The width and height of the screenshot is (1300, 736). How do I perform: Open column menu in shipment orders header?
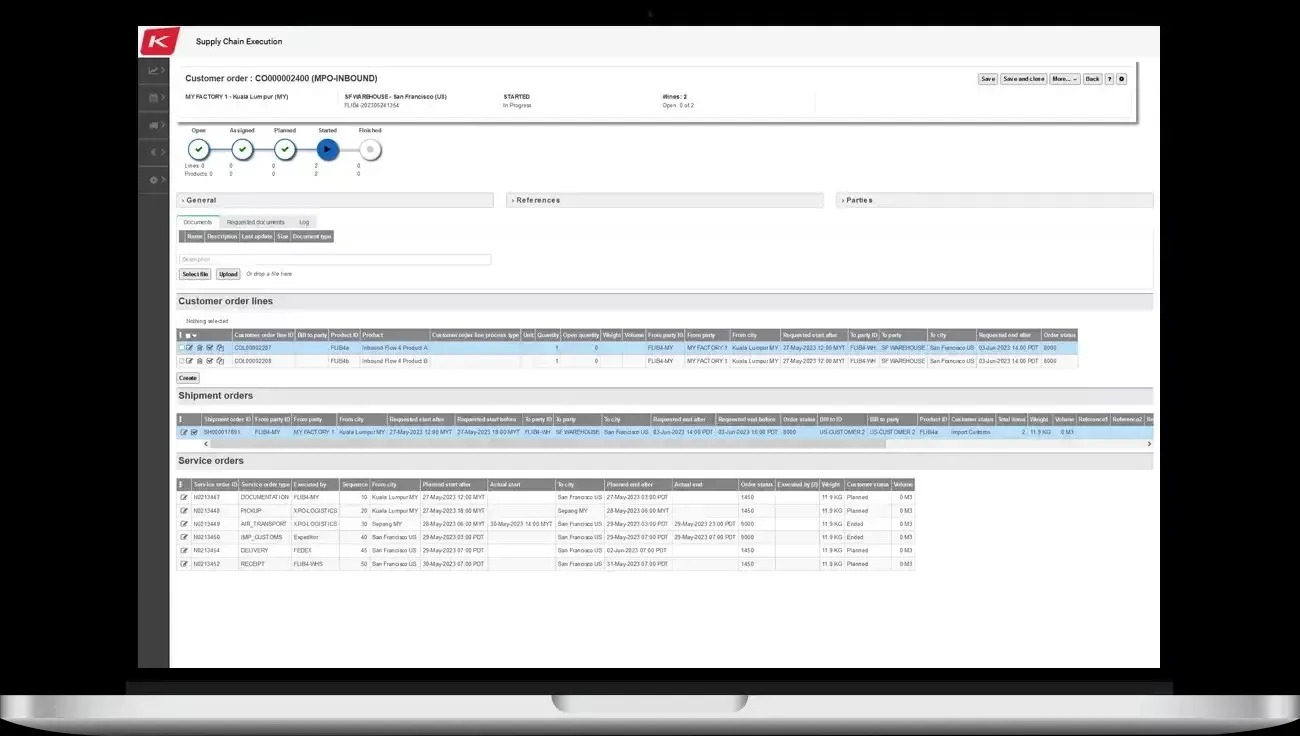coord(181,419)
